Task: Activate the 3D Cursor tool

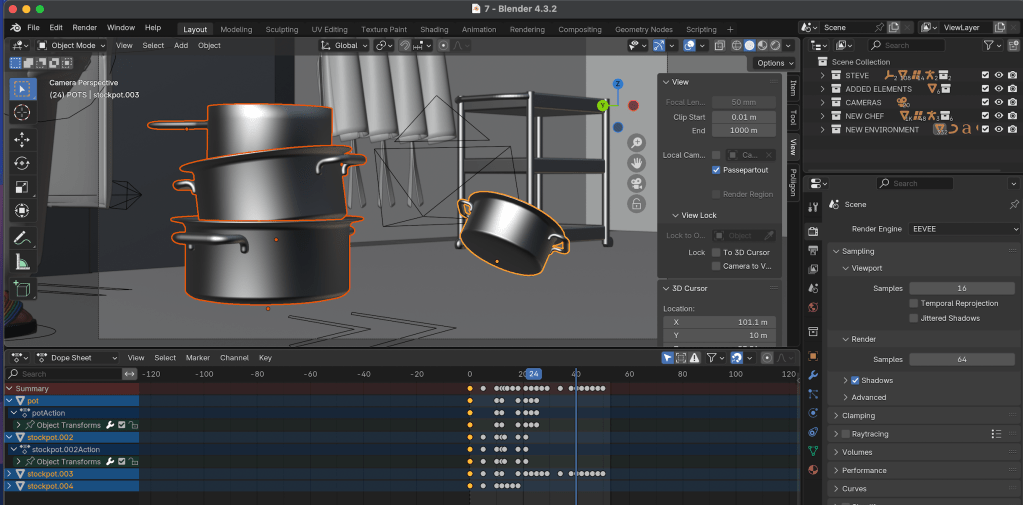Action: (x=22, y=112)
